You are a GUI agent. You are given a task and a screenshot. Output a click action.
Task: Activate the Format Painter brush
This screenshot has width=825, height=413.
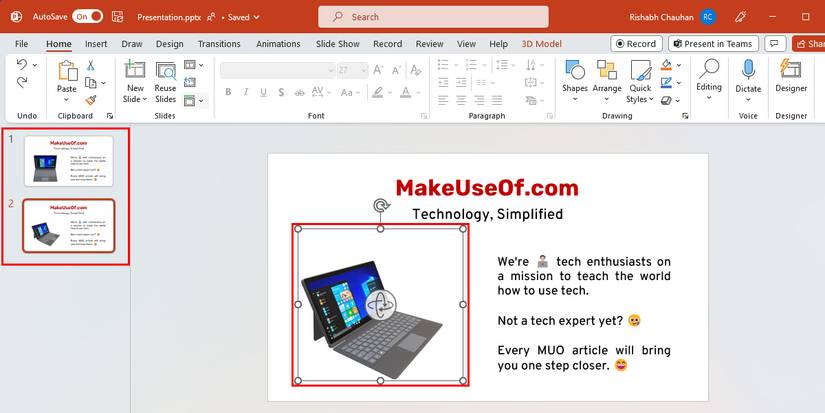click(90, 100)
